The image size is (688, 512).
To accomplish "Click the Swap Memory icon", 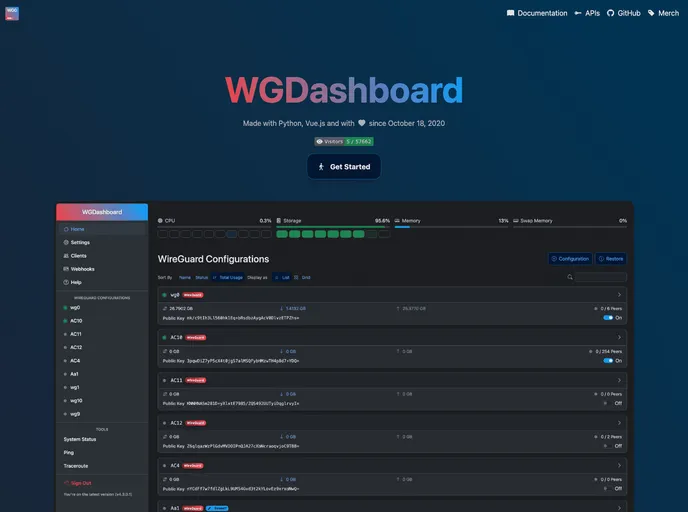I will (x=516, y=221).
